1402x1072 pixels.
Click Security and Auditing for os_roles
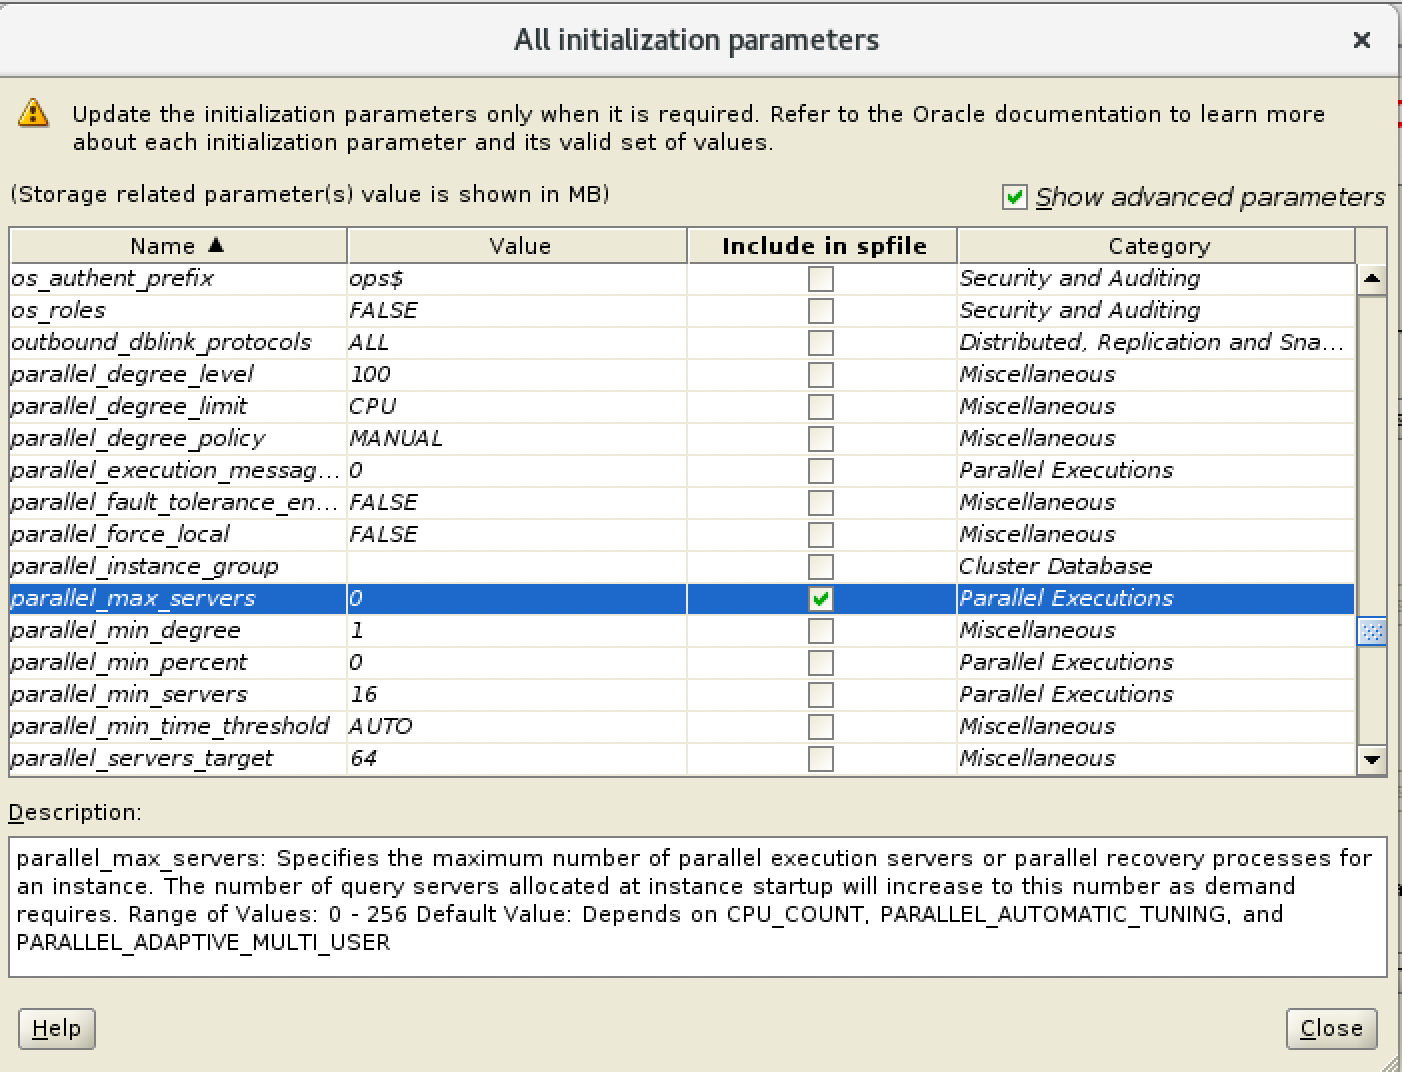[x=1156, y=311]
